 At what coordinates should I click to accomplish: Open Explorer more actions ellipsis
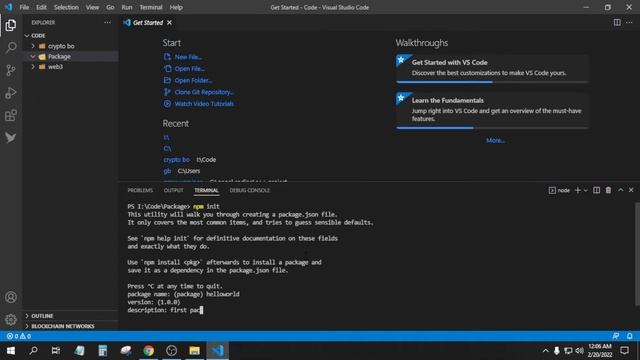(107, 22)
